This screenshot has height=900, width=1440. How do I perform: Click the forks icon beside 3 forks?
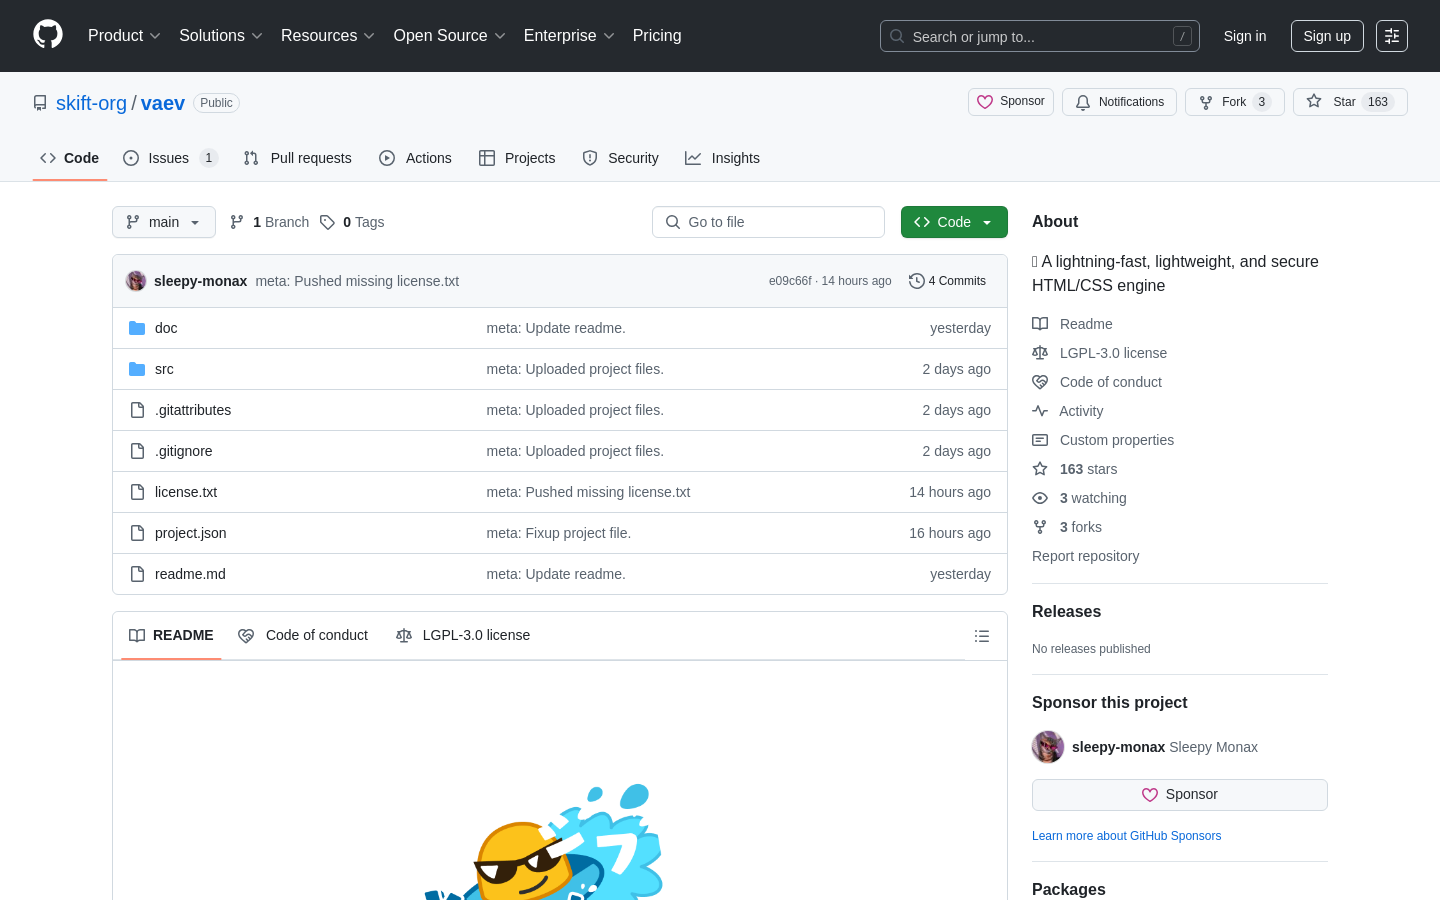click(x=1040, y=527)
